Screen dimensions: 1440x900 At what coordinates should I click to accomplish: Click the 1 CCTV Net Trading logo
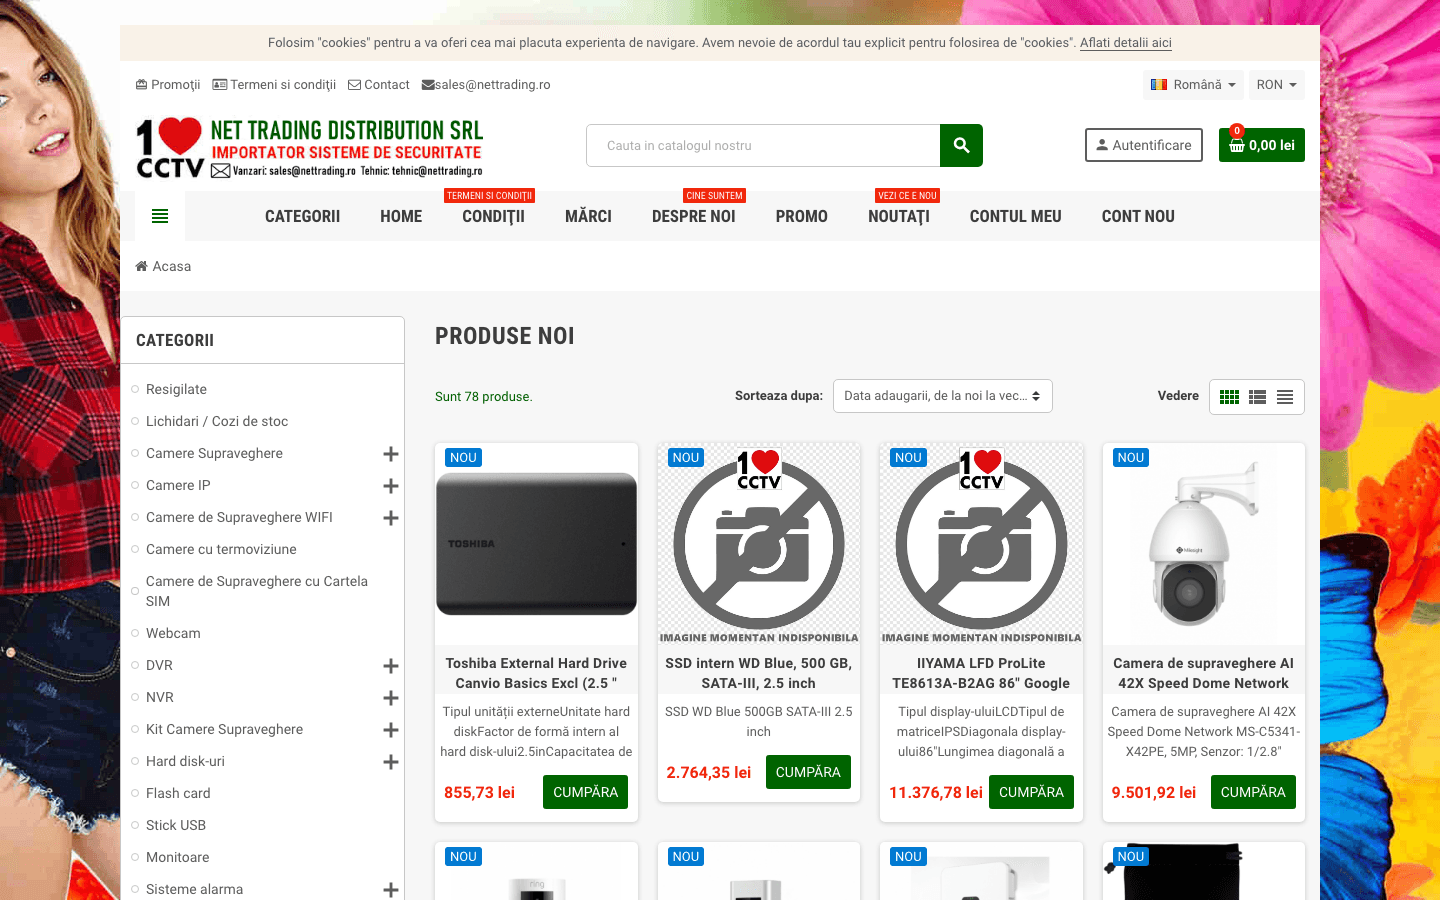(x=310, y=148)
